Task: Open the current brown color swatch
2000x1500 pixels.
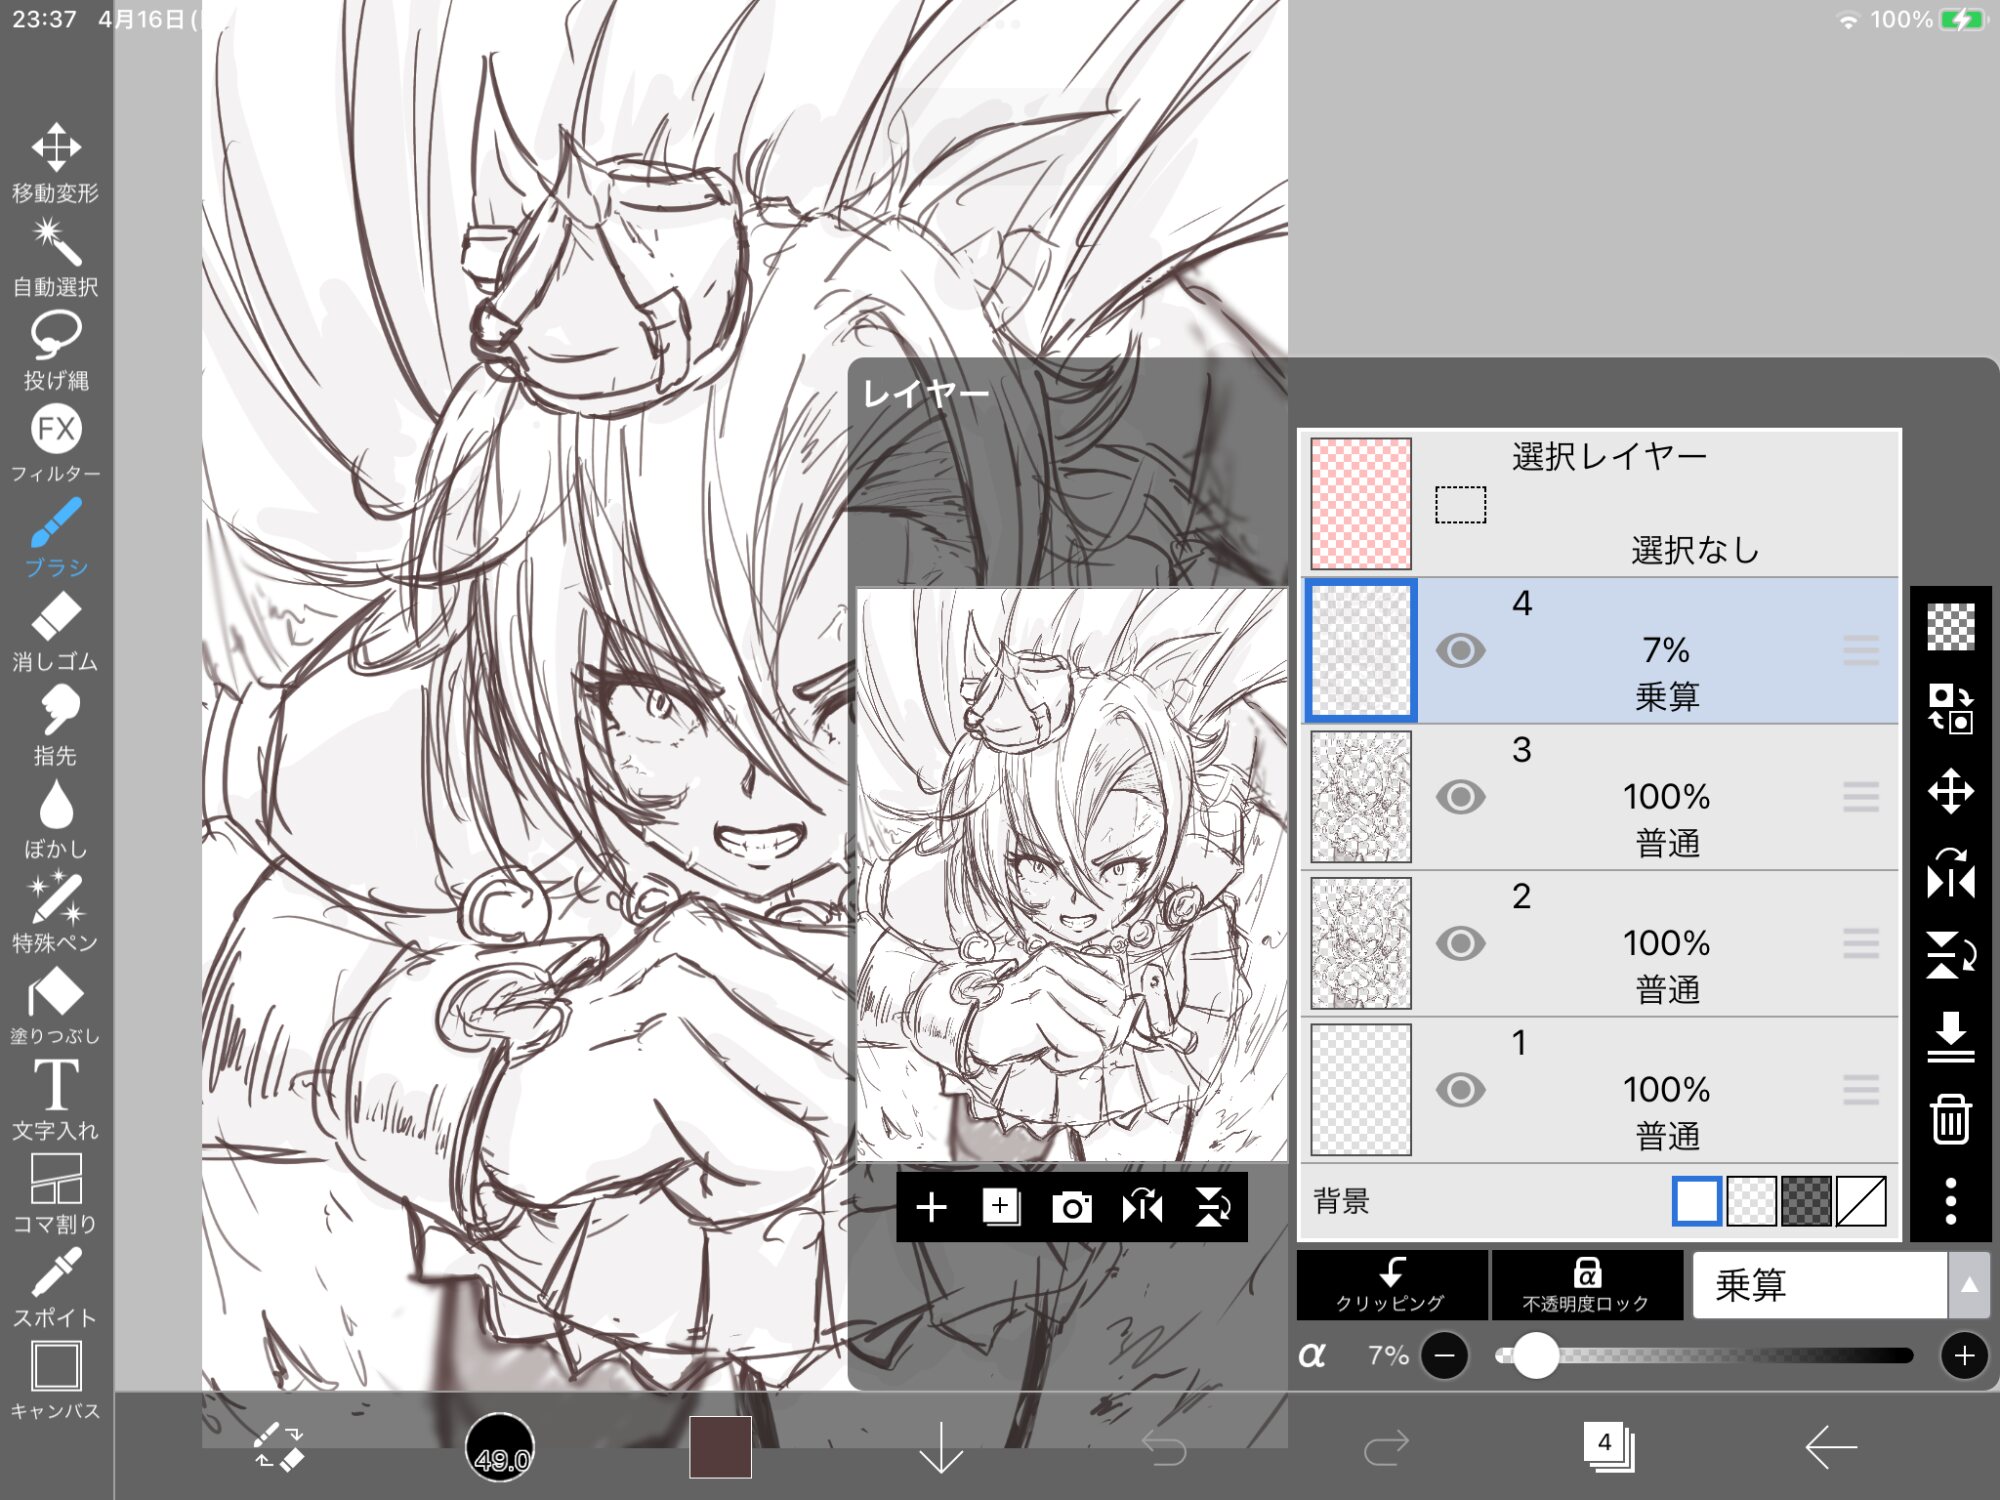Action: [x=720, y=1447]
